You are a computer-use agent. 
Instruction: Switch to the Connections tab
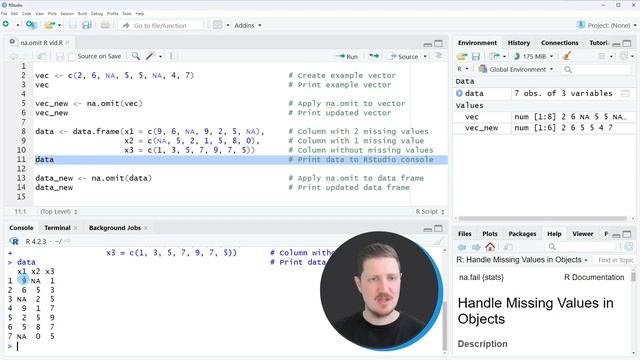(x=560, y=43)
